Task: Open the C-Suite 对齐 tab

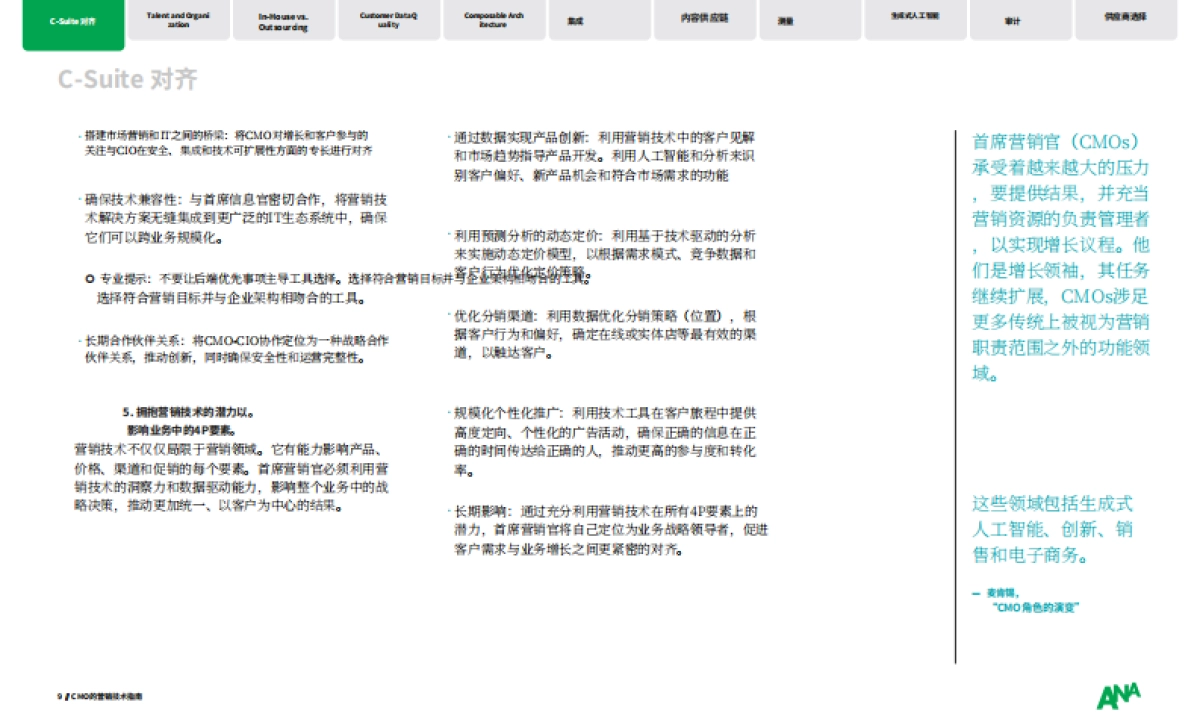Action: pyautogui.click(x=74, y=21)
